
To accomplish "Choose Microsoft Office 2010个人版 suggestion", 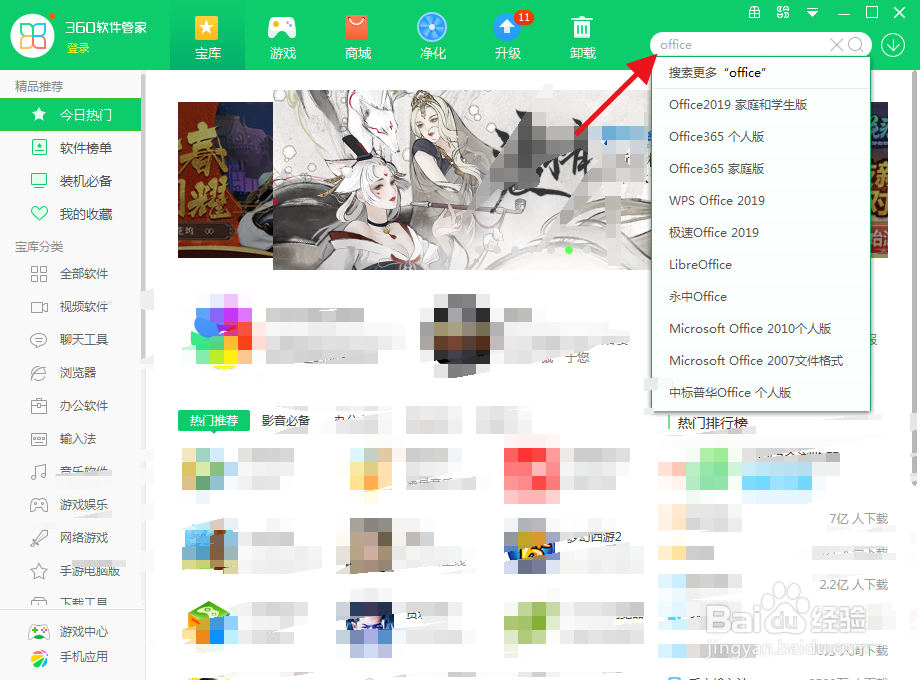I will (x=761, y=329).
